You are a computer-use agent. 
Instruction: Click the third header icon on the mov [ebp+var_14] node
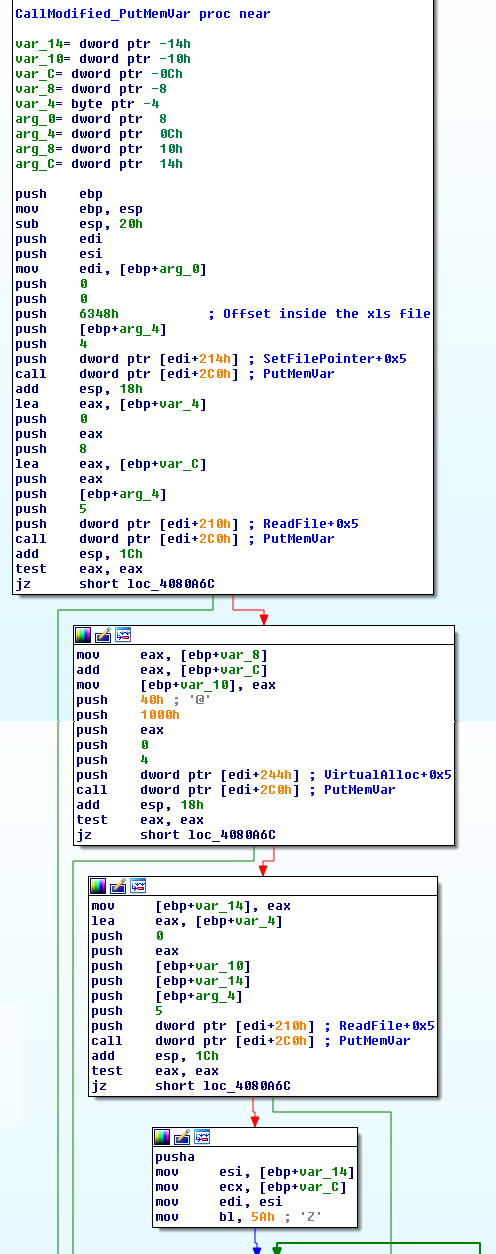click(x=138, y=886)
